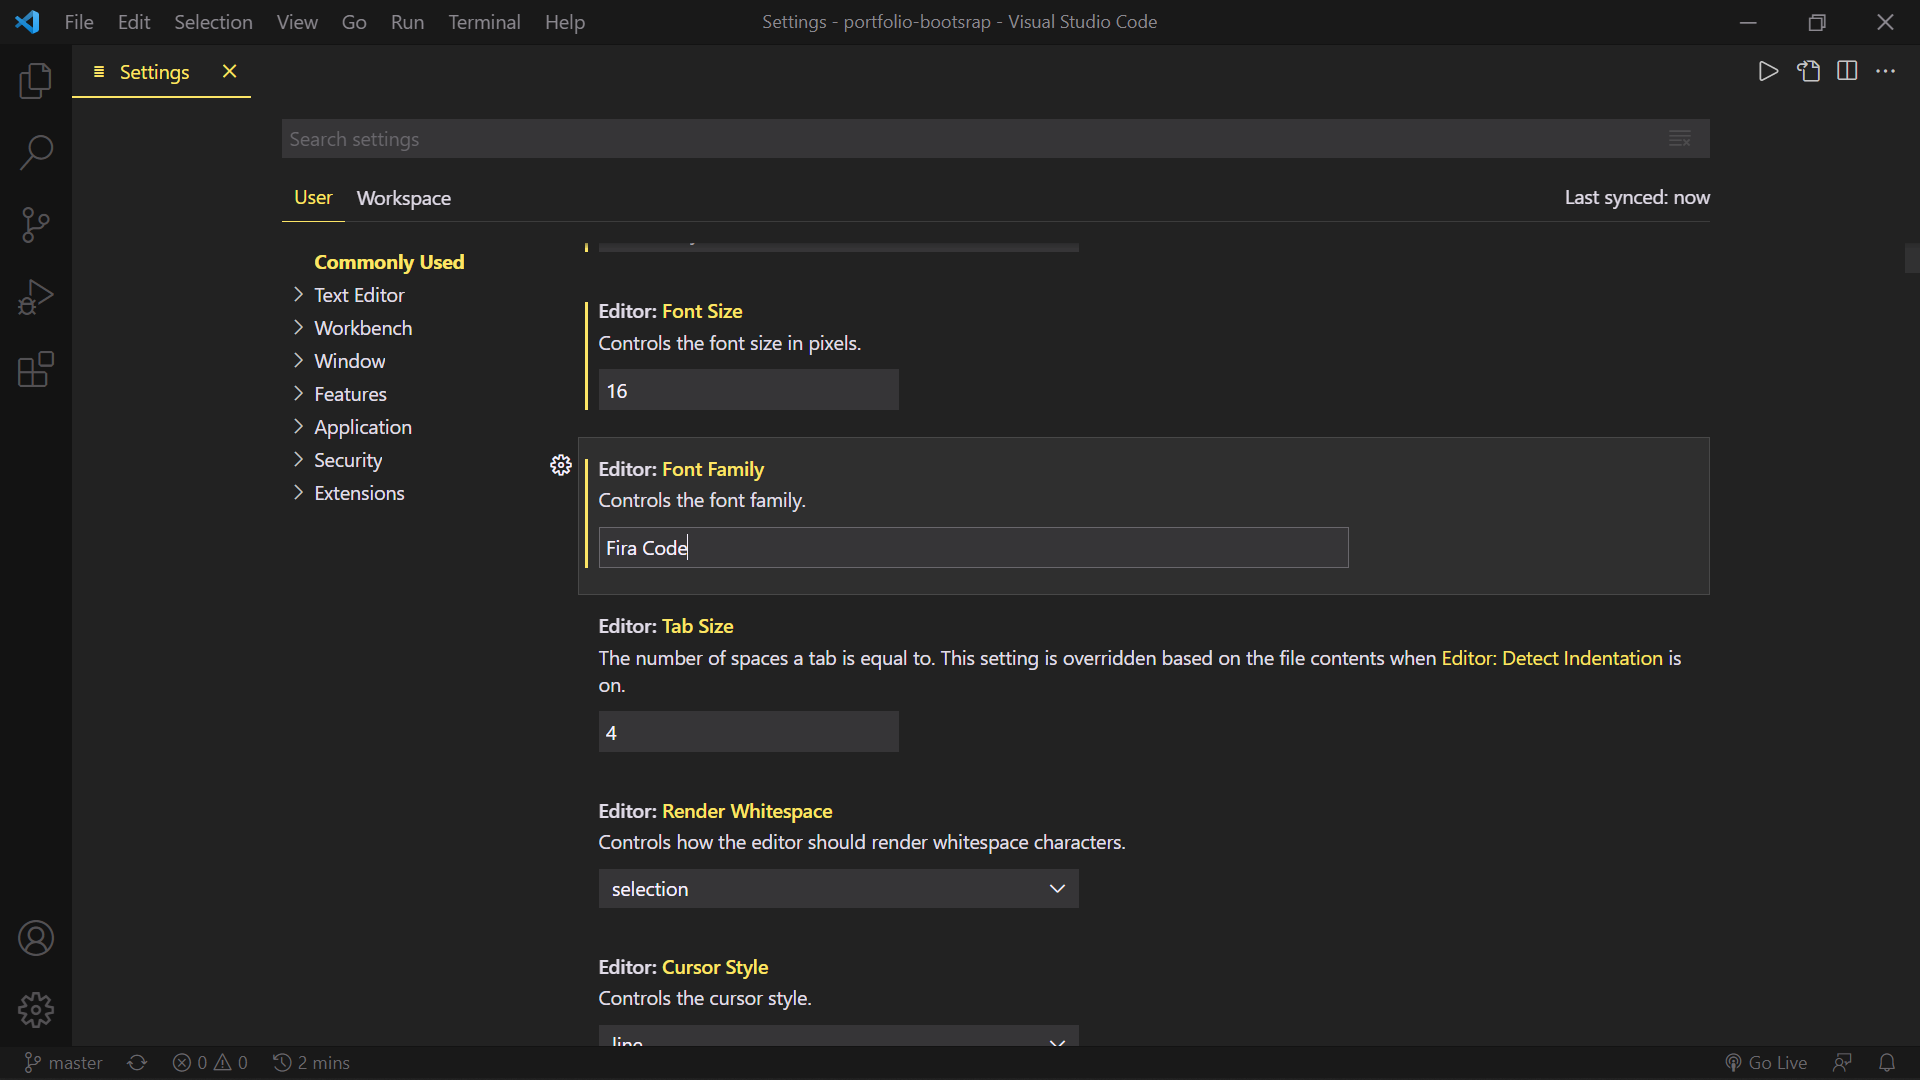
Task: Click the Split Editor icon
Action: click(x=1847, y=71)
